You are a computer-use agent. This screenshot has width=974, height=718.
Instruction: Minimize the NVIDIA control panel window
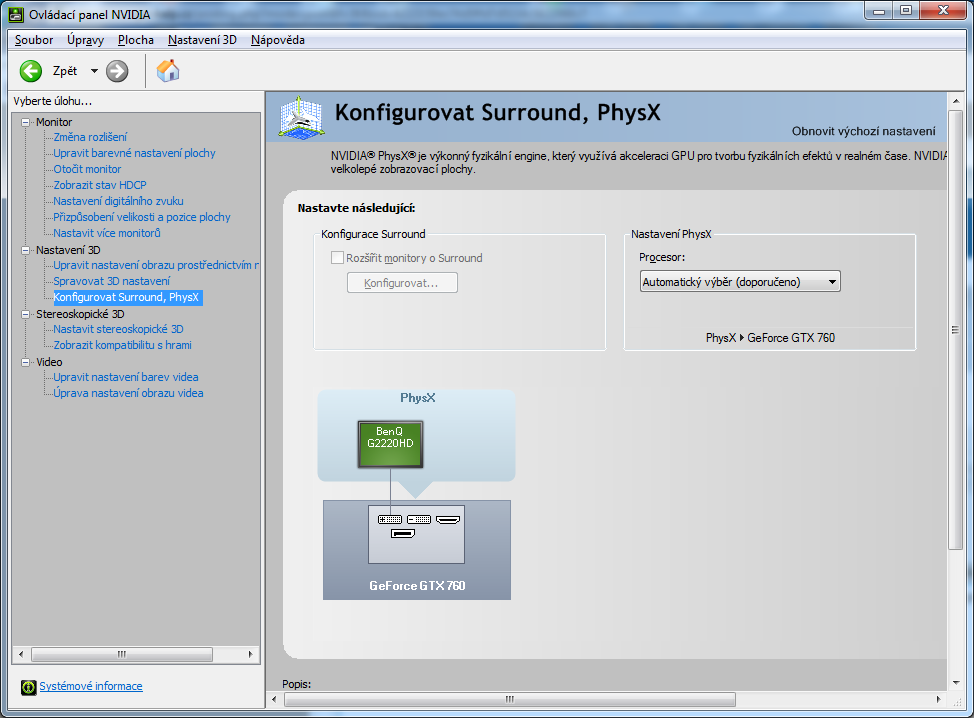tap(879, 11)
